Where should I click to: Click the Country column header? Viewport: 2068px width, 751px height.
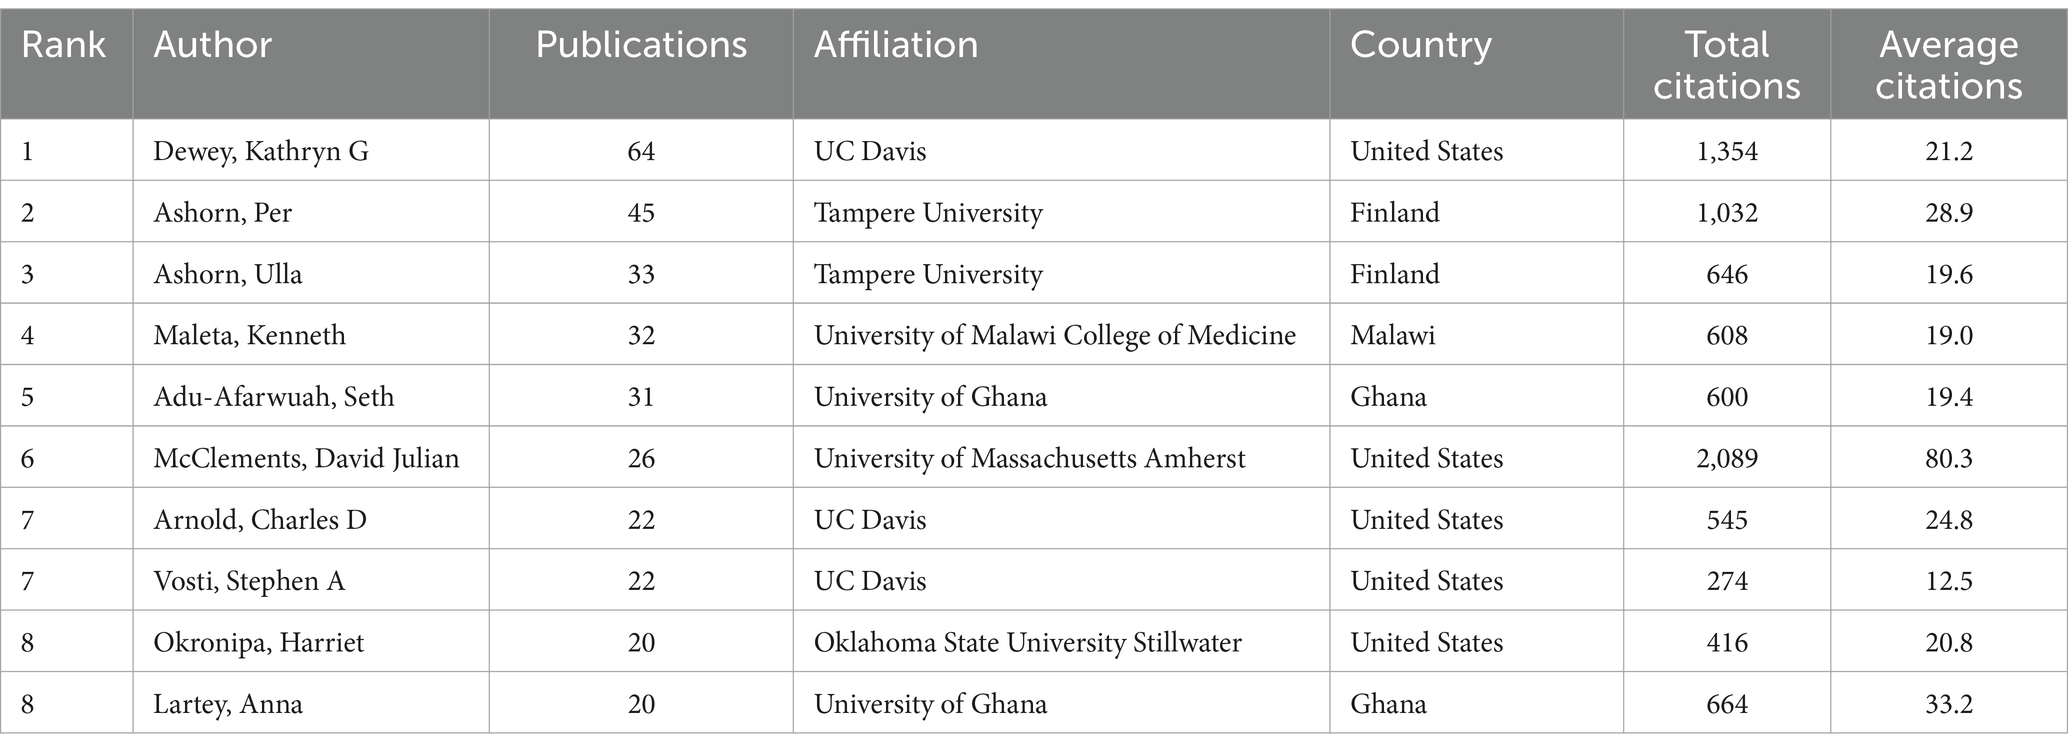[1421, 45]
